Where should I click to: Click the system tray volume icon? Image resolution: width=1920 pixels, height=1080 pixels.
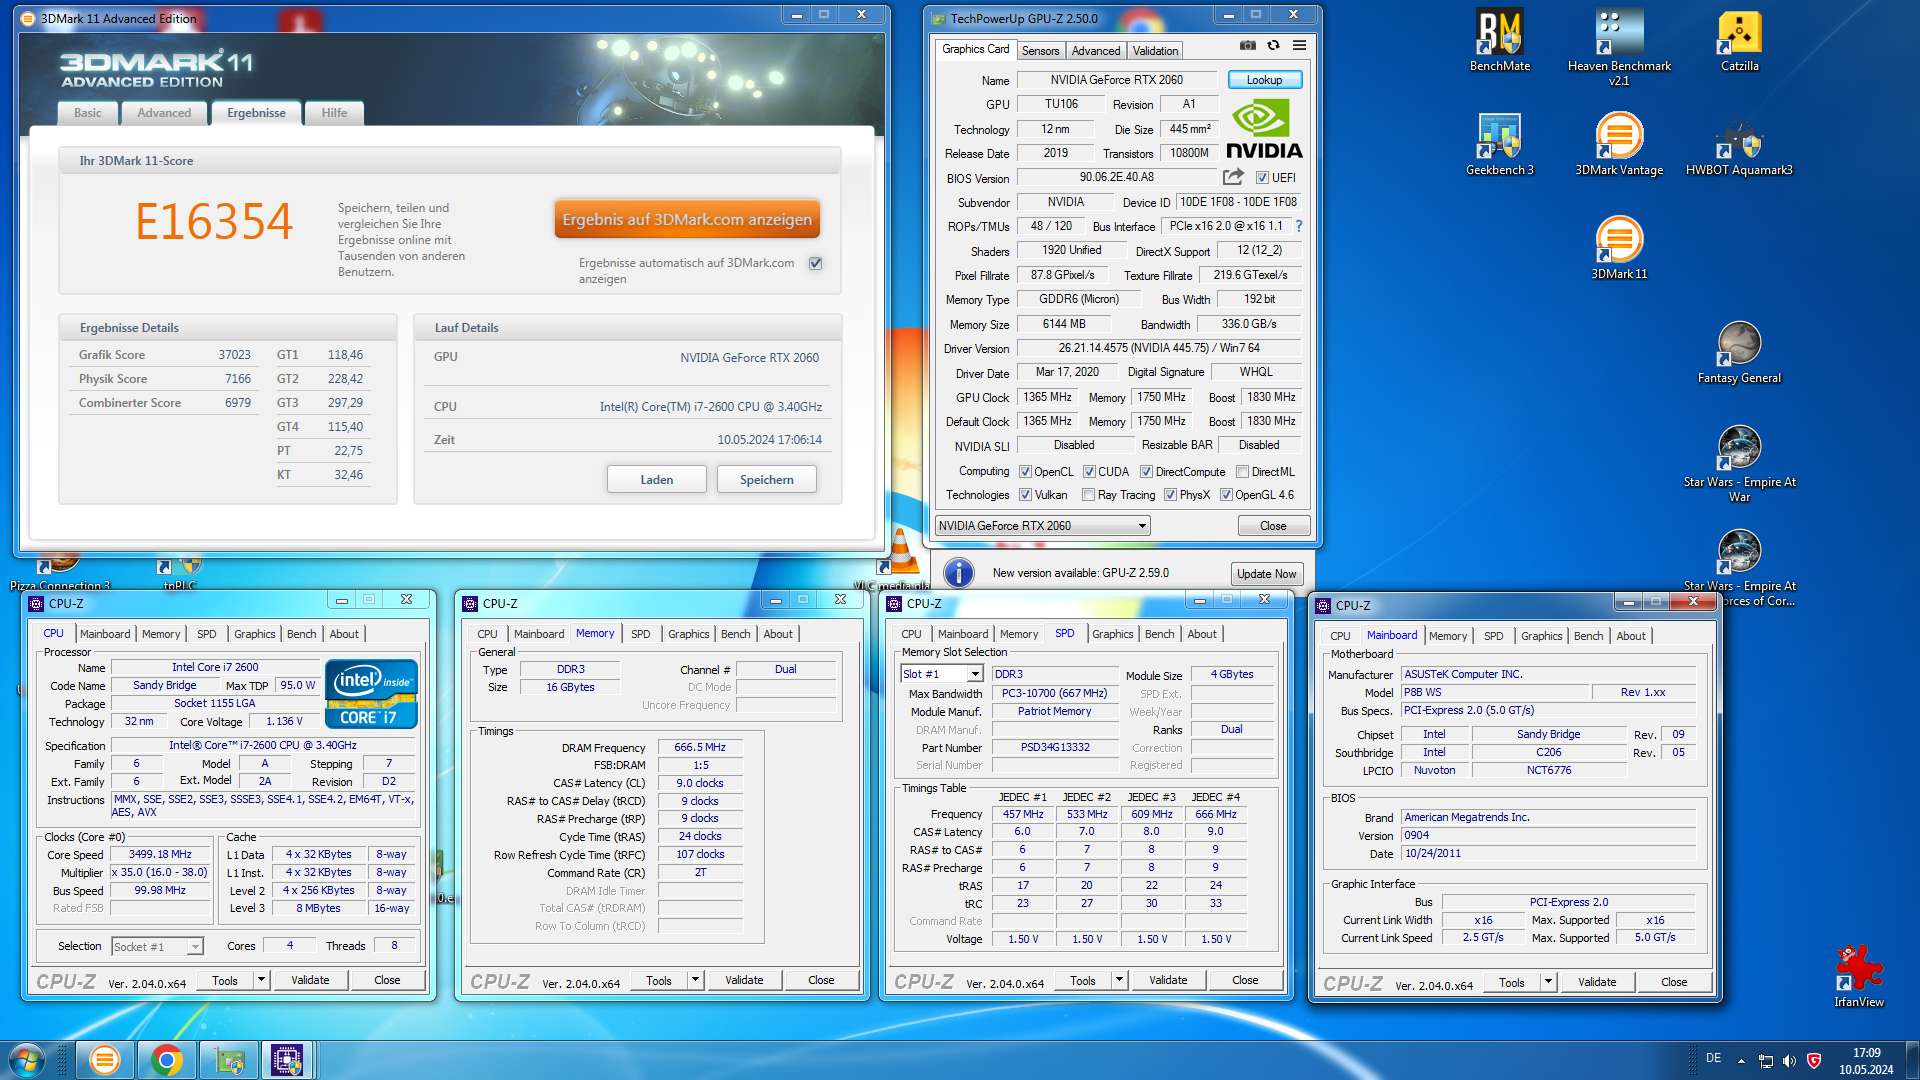point(1789,1060)
